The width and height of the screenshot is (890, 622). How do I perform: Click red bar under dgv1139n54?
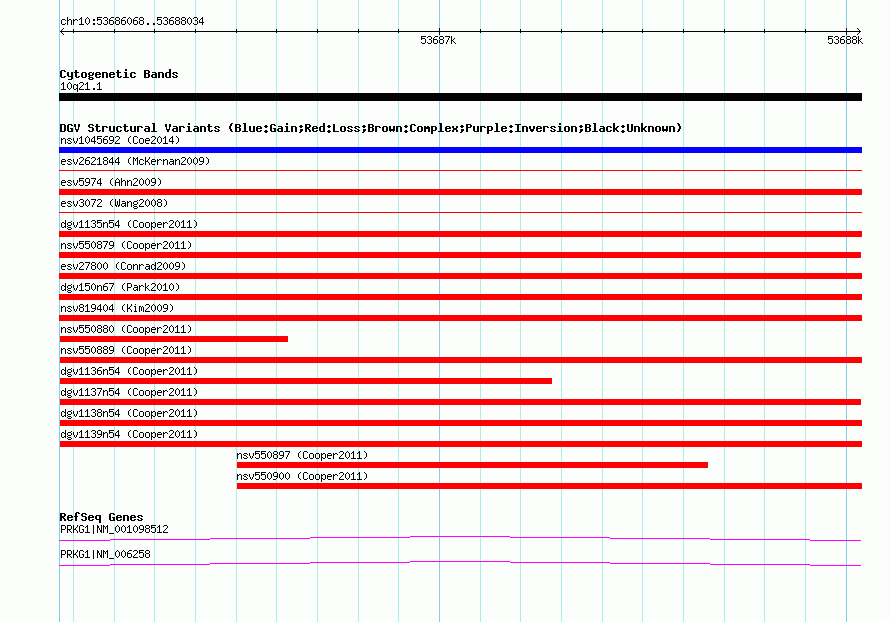(x=460, y=444)
